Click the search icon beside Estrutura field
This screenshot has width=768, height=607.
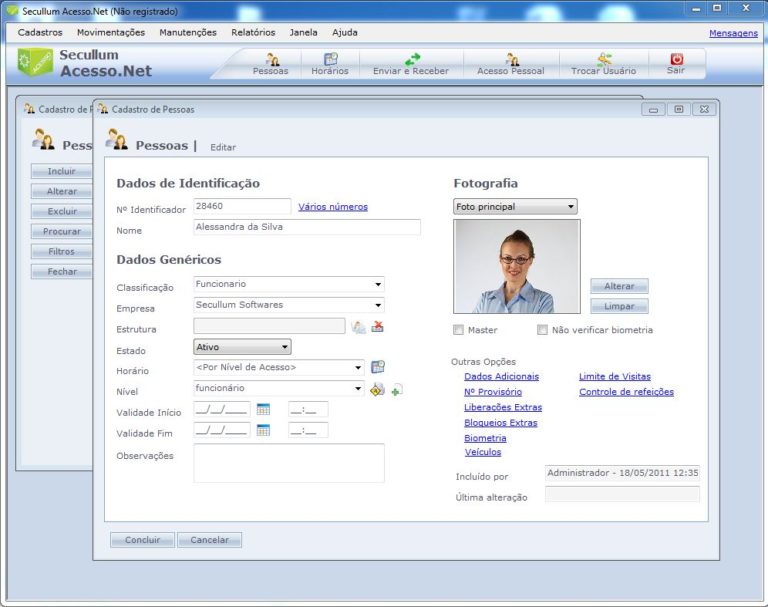point(359,326)
